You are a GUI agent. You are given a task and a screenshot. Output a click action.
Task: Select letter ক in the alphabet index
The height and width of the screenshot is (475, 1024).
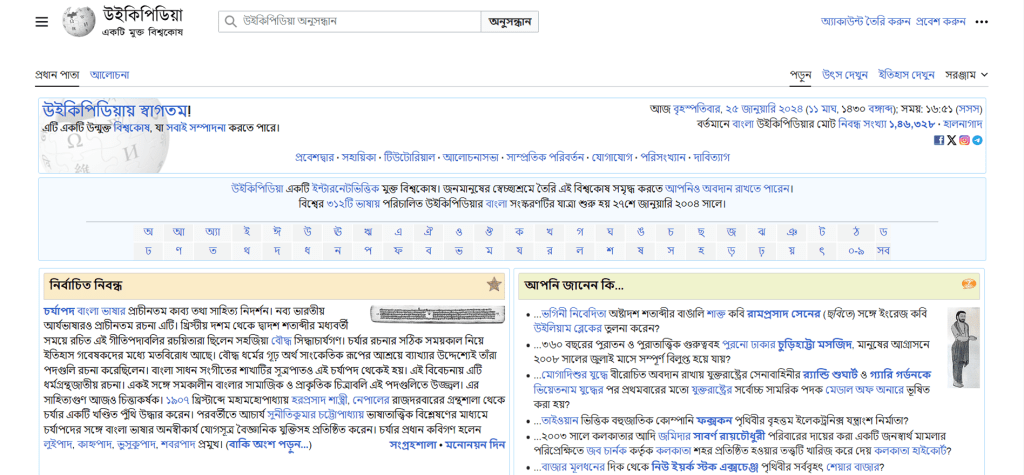pos(519,232)
